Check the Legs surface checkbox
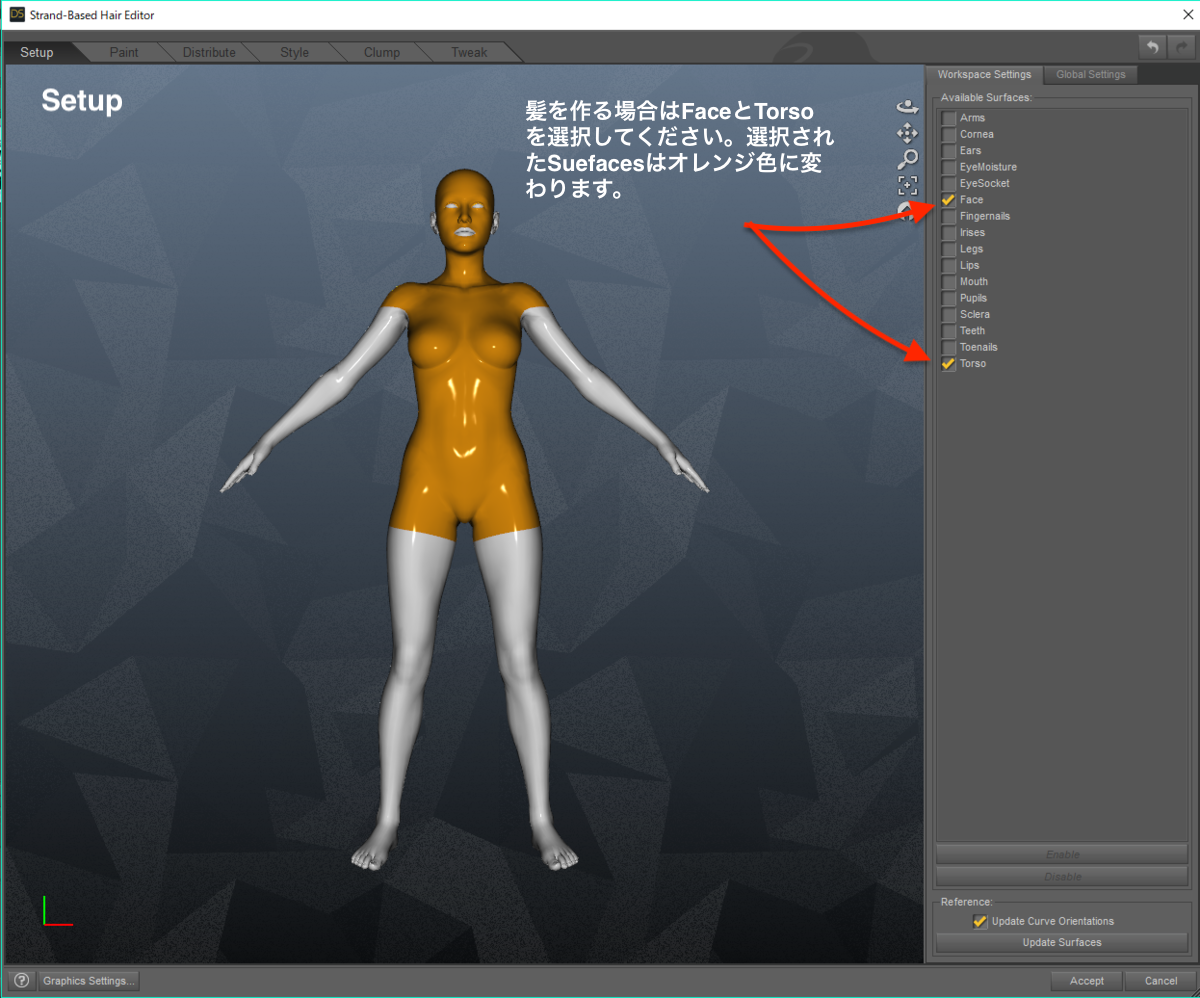 click(948, 249)
